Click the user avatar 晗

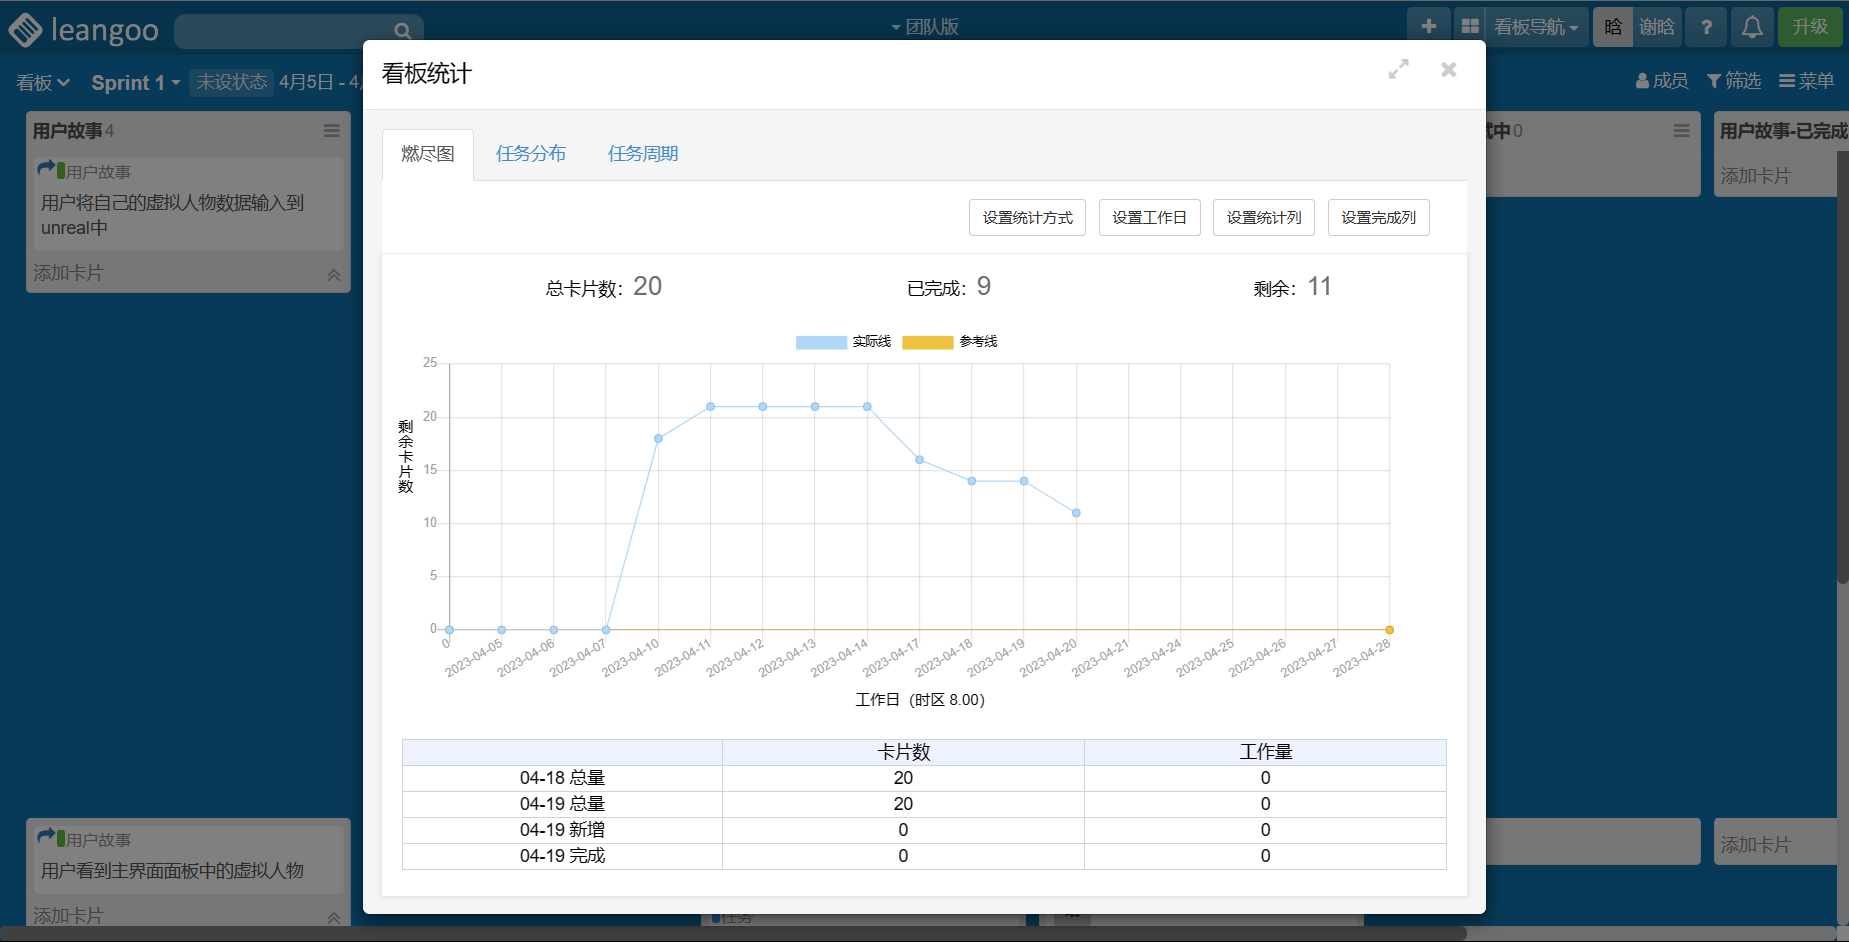(1613, 27)
